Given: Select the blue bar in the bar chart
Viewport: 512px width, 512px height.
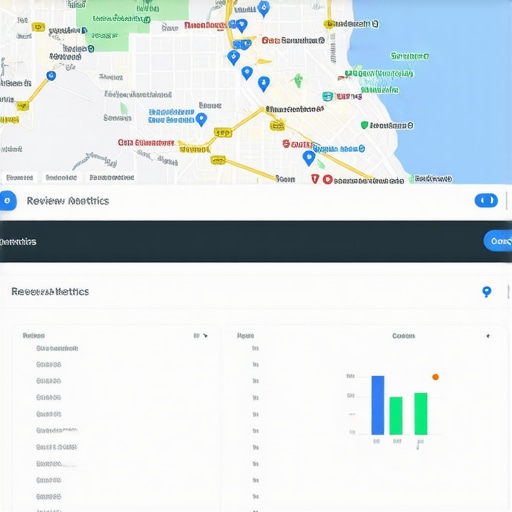Looking at the screenshot, I should click(378, 405).
